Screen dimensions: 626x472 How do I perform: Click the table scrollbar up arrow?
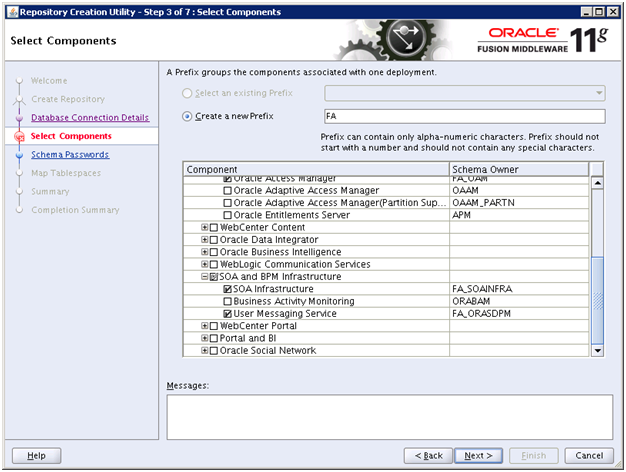[x=597, y=183]
